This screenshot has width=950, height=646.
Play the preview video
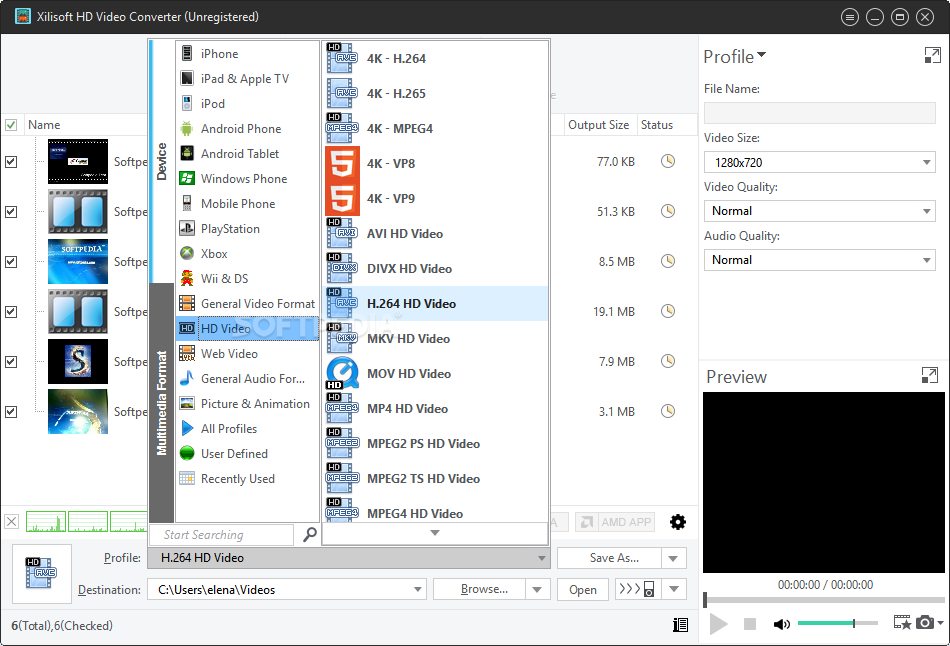click(x=719, y=624)
